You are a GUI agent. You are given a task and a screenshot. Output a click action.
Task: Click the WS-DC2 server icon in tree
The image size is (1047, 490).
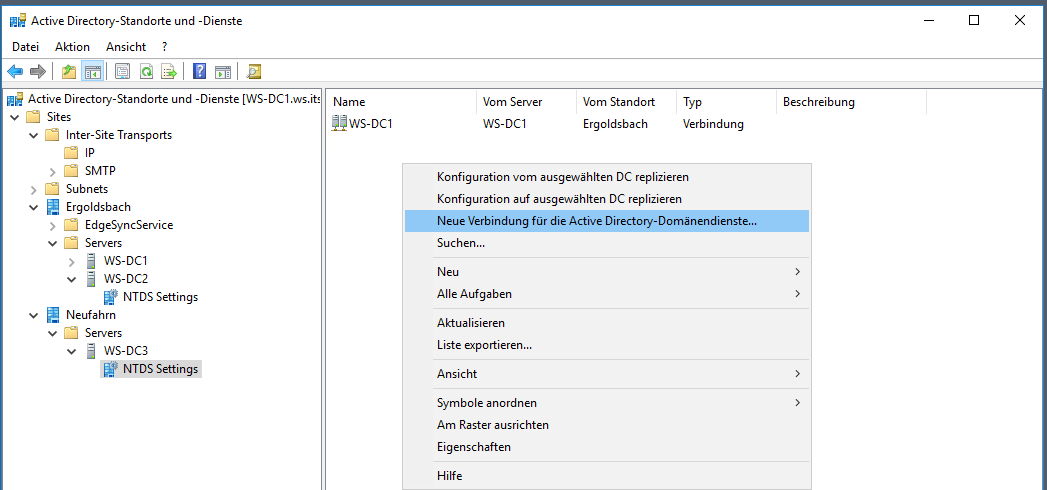pyautogui.click(x=91, y=278)
